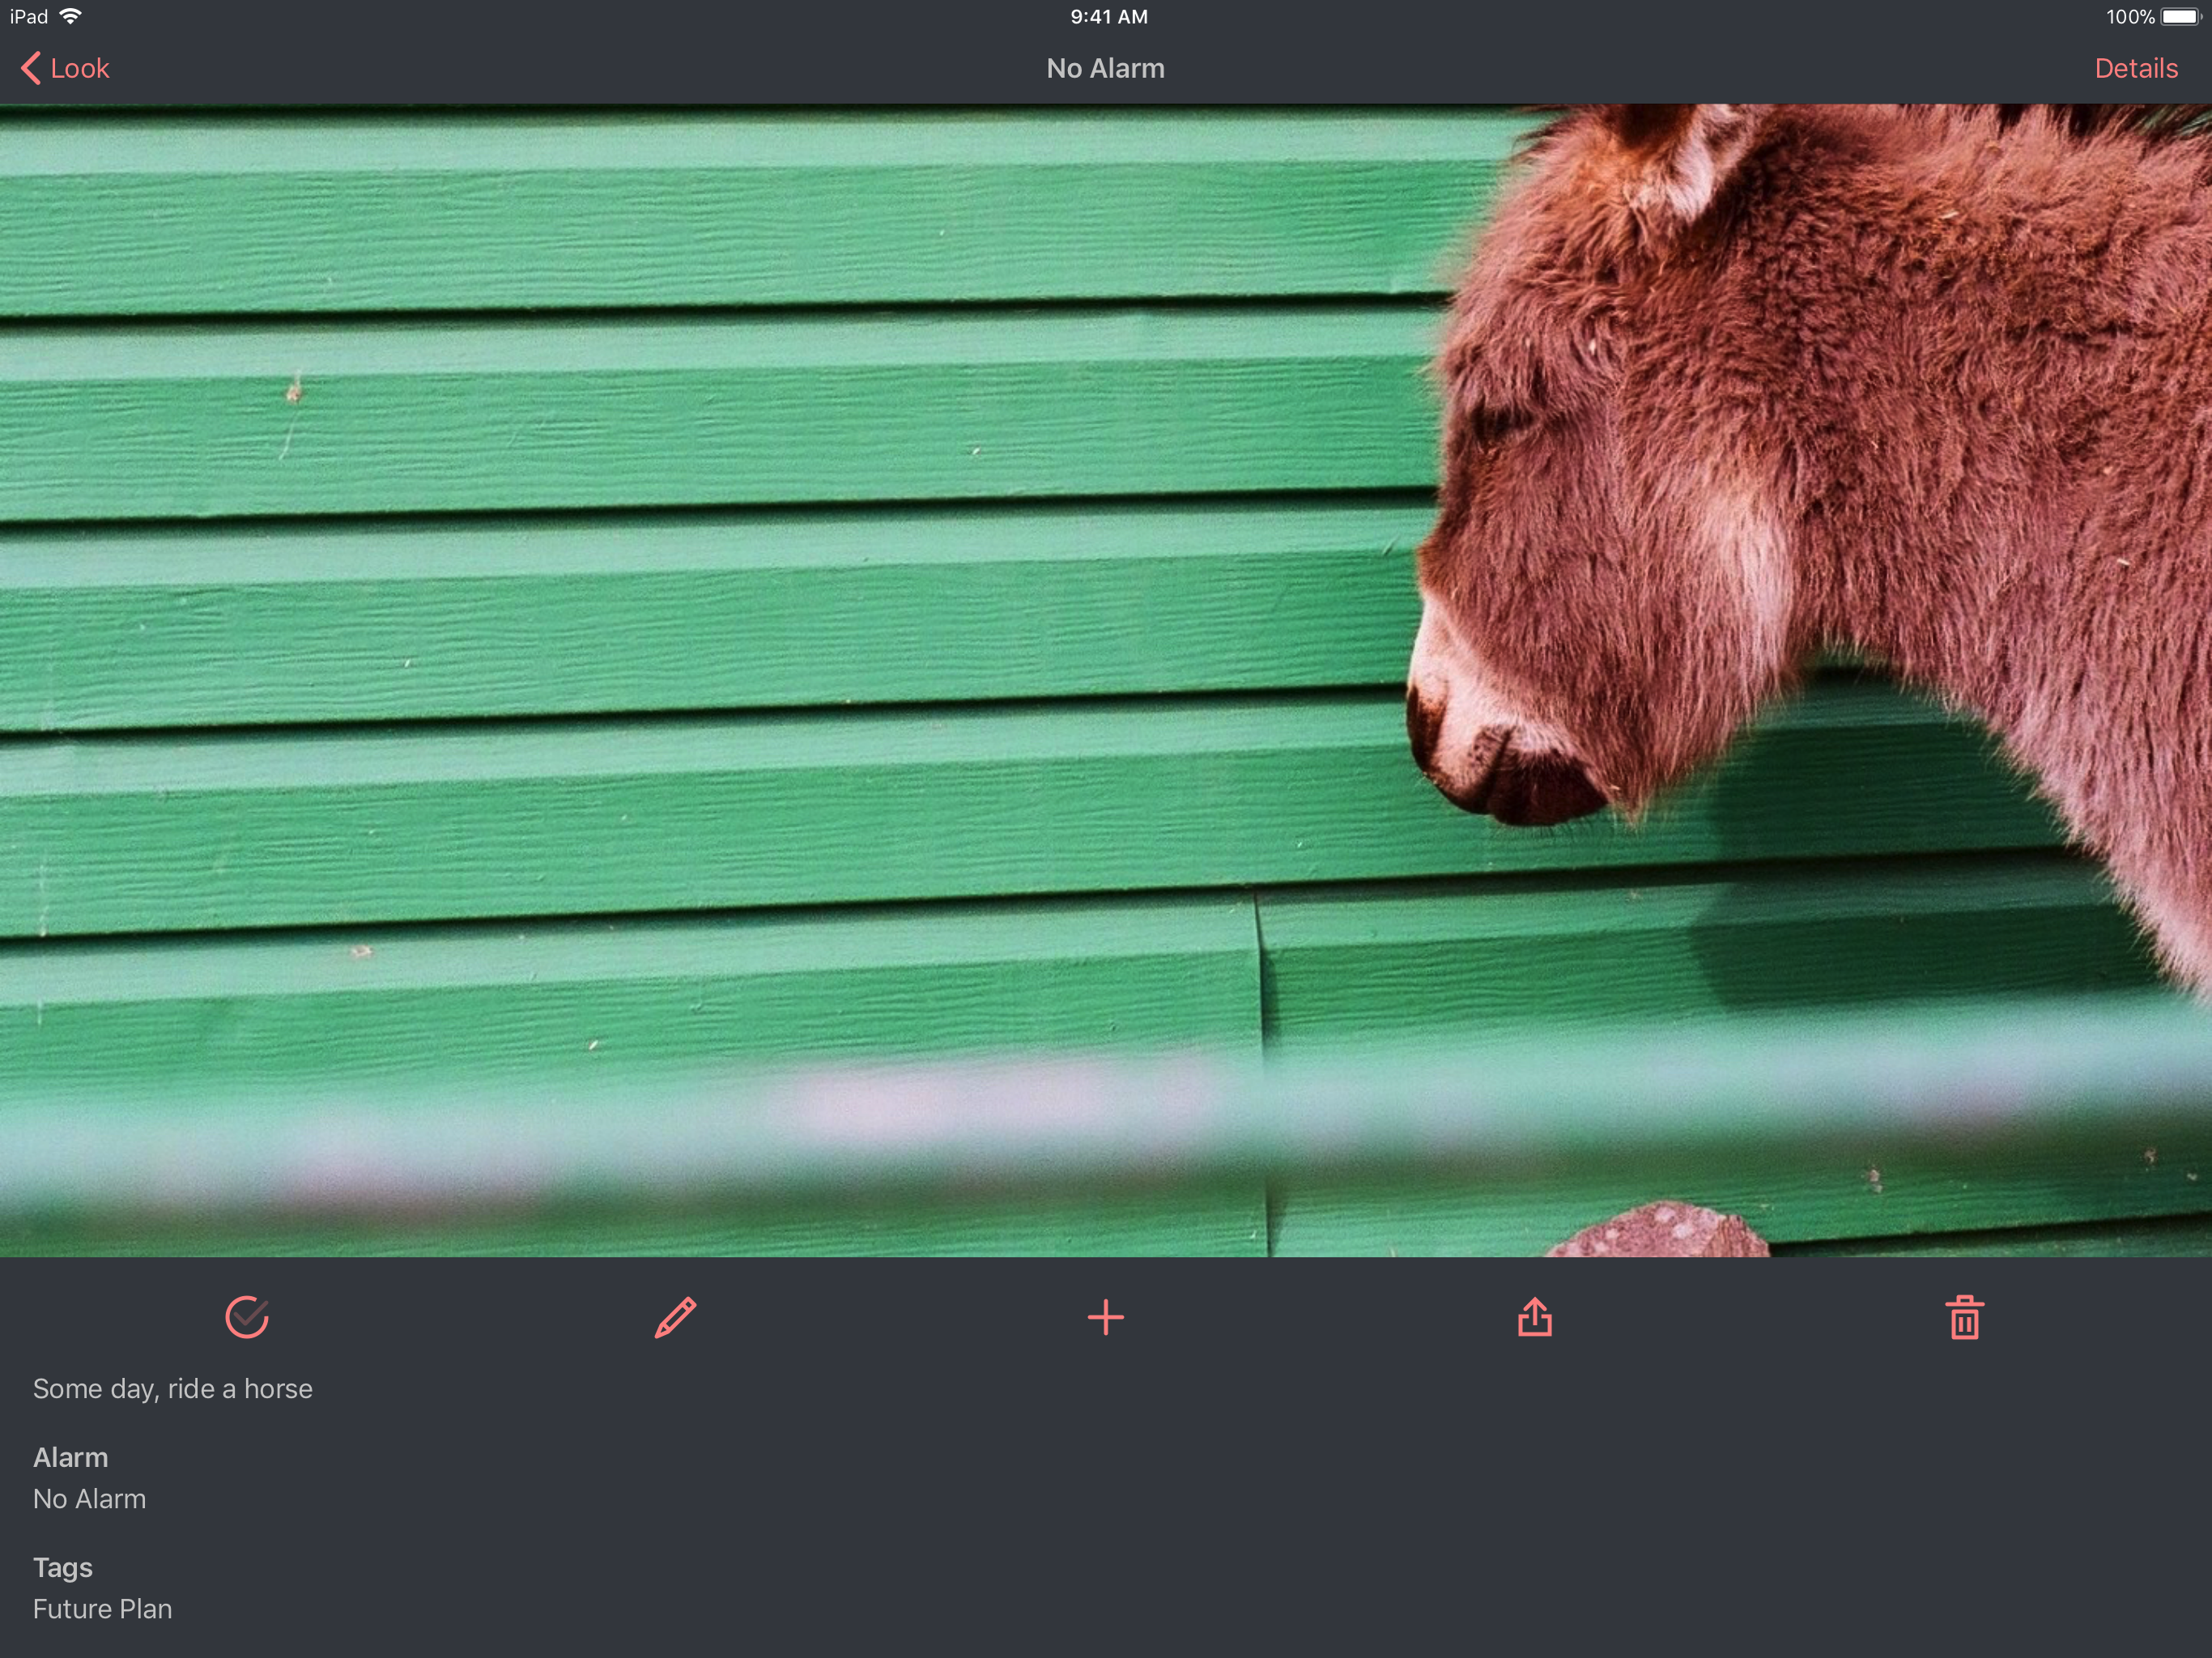Delete note with trash icon
Viewport: 2212px width, 1658px height.
(1964, 1317)
